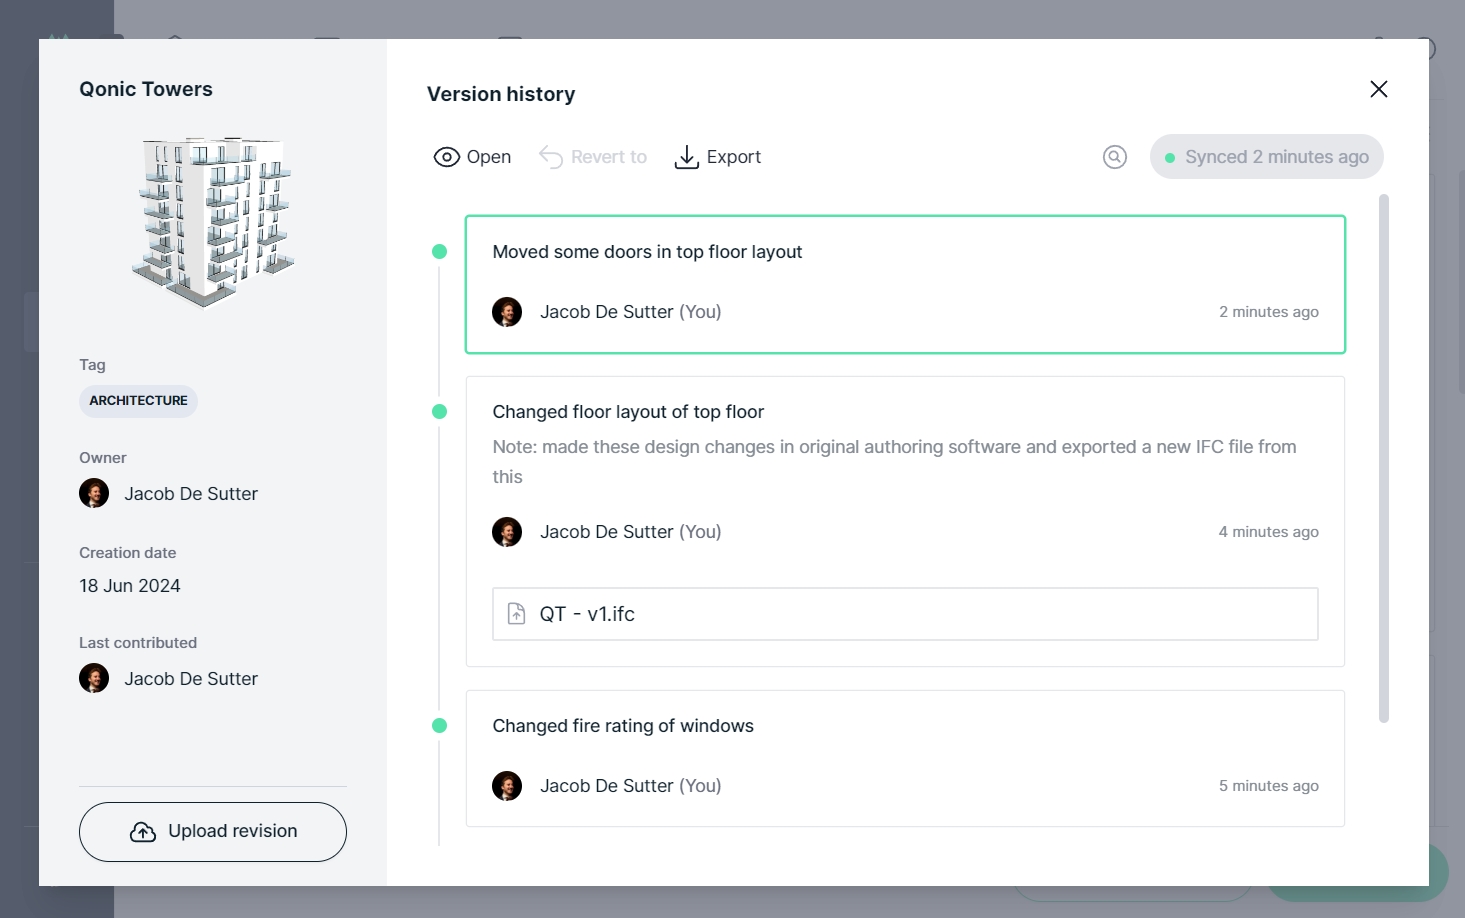Select the 'Changed fire rating of windows' version

click(904, 757)
